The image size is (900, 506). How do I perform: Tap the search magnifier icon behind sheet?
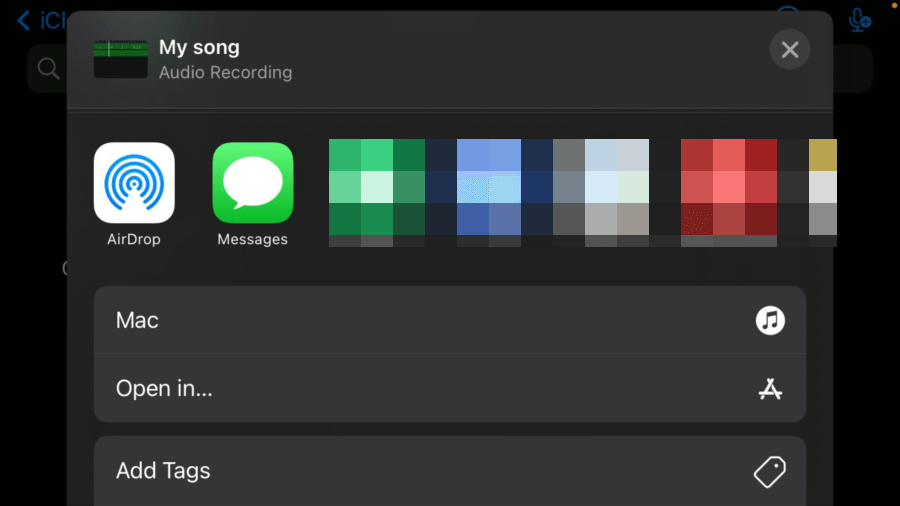pos(48,69)
